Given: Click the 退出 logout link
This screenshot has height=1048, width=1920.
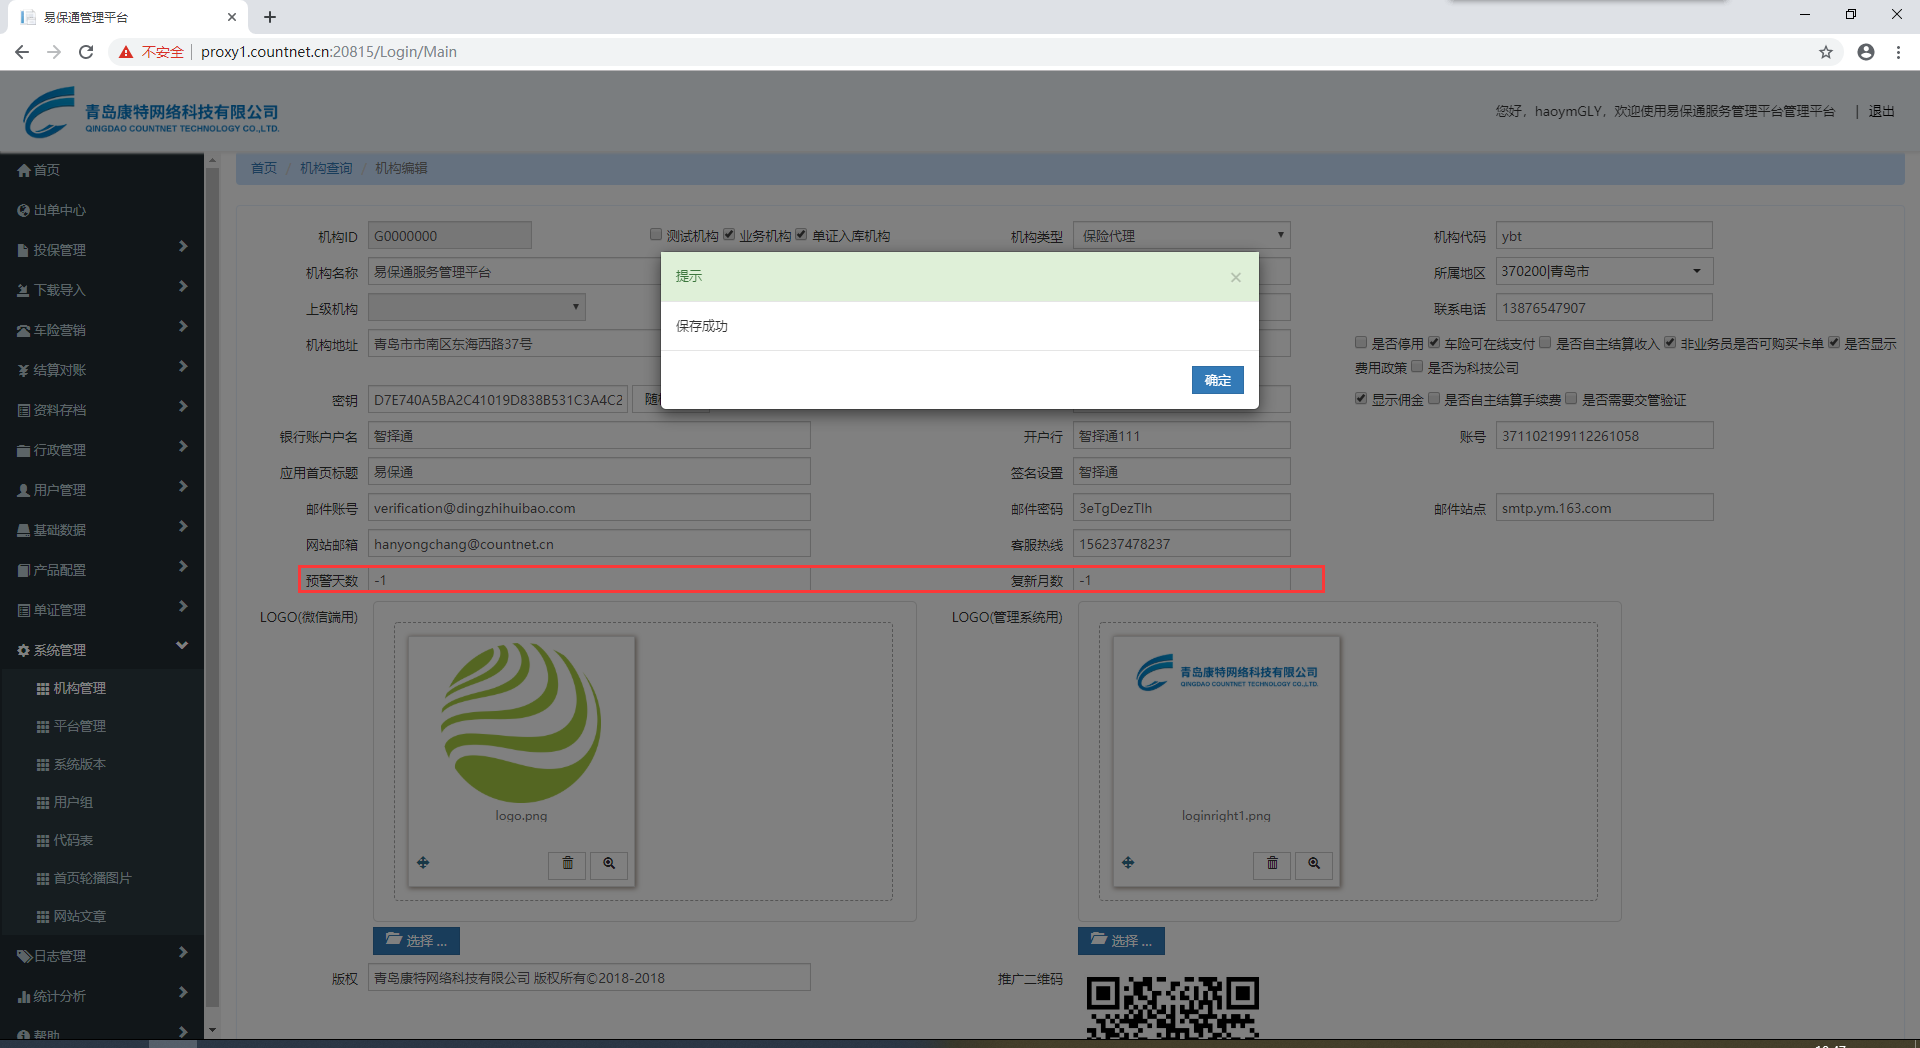Looking at the screenshot, I should coord(1882,112).
